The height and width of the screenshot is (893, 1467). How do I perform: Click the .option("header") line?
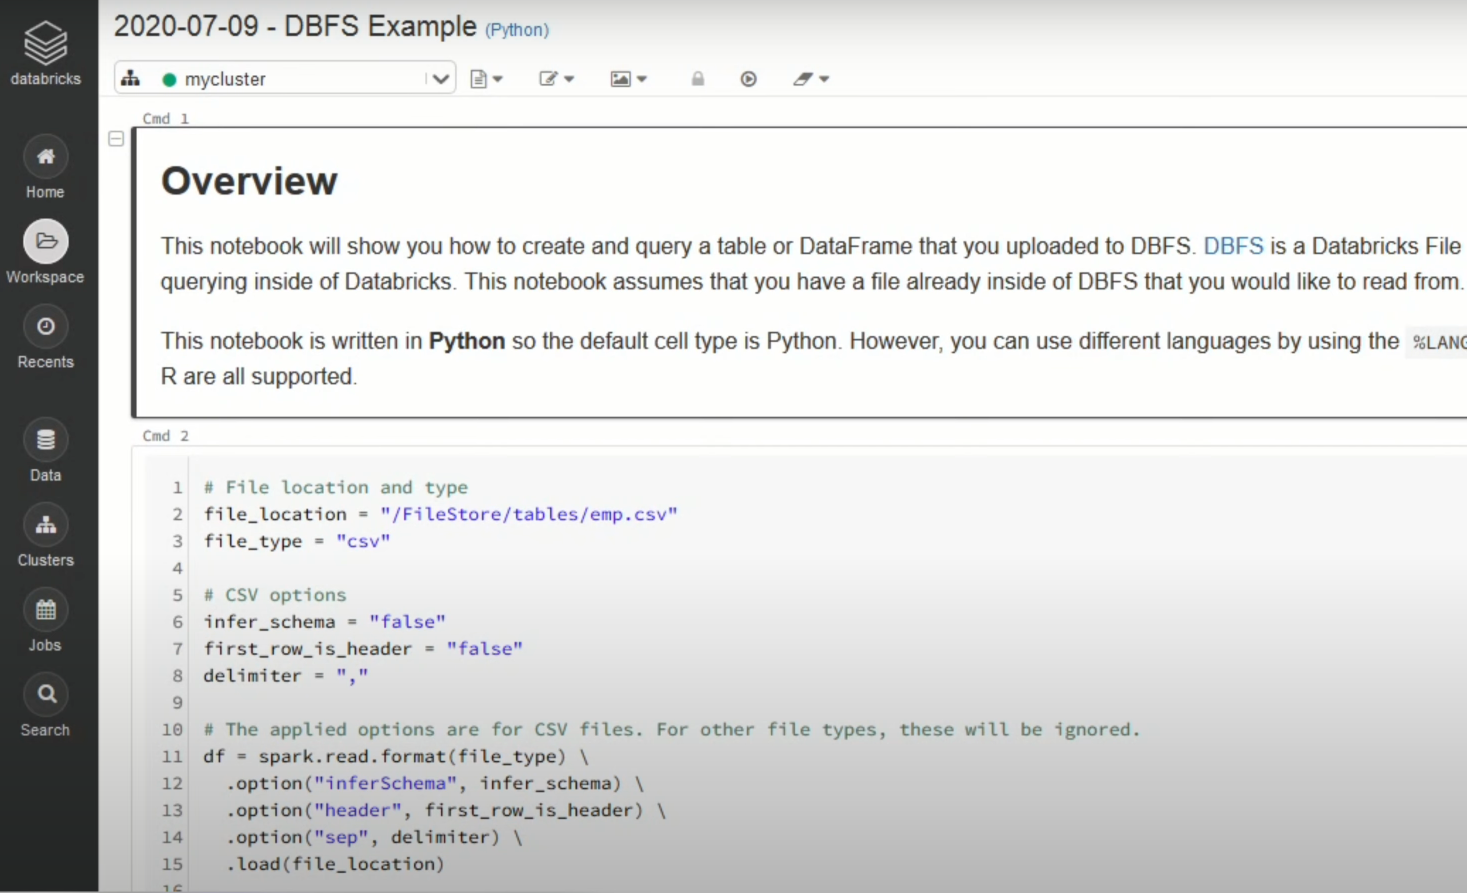[445, 811]
